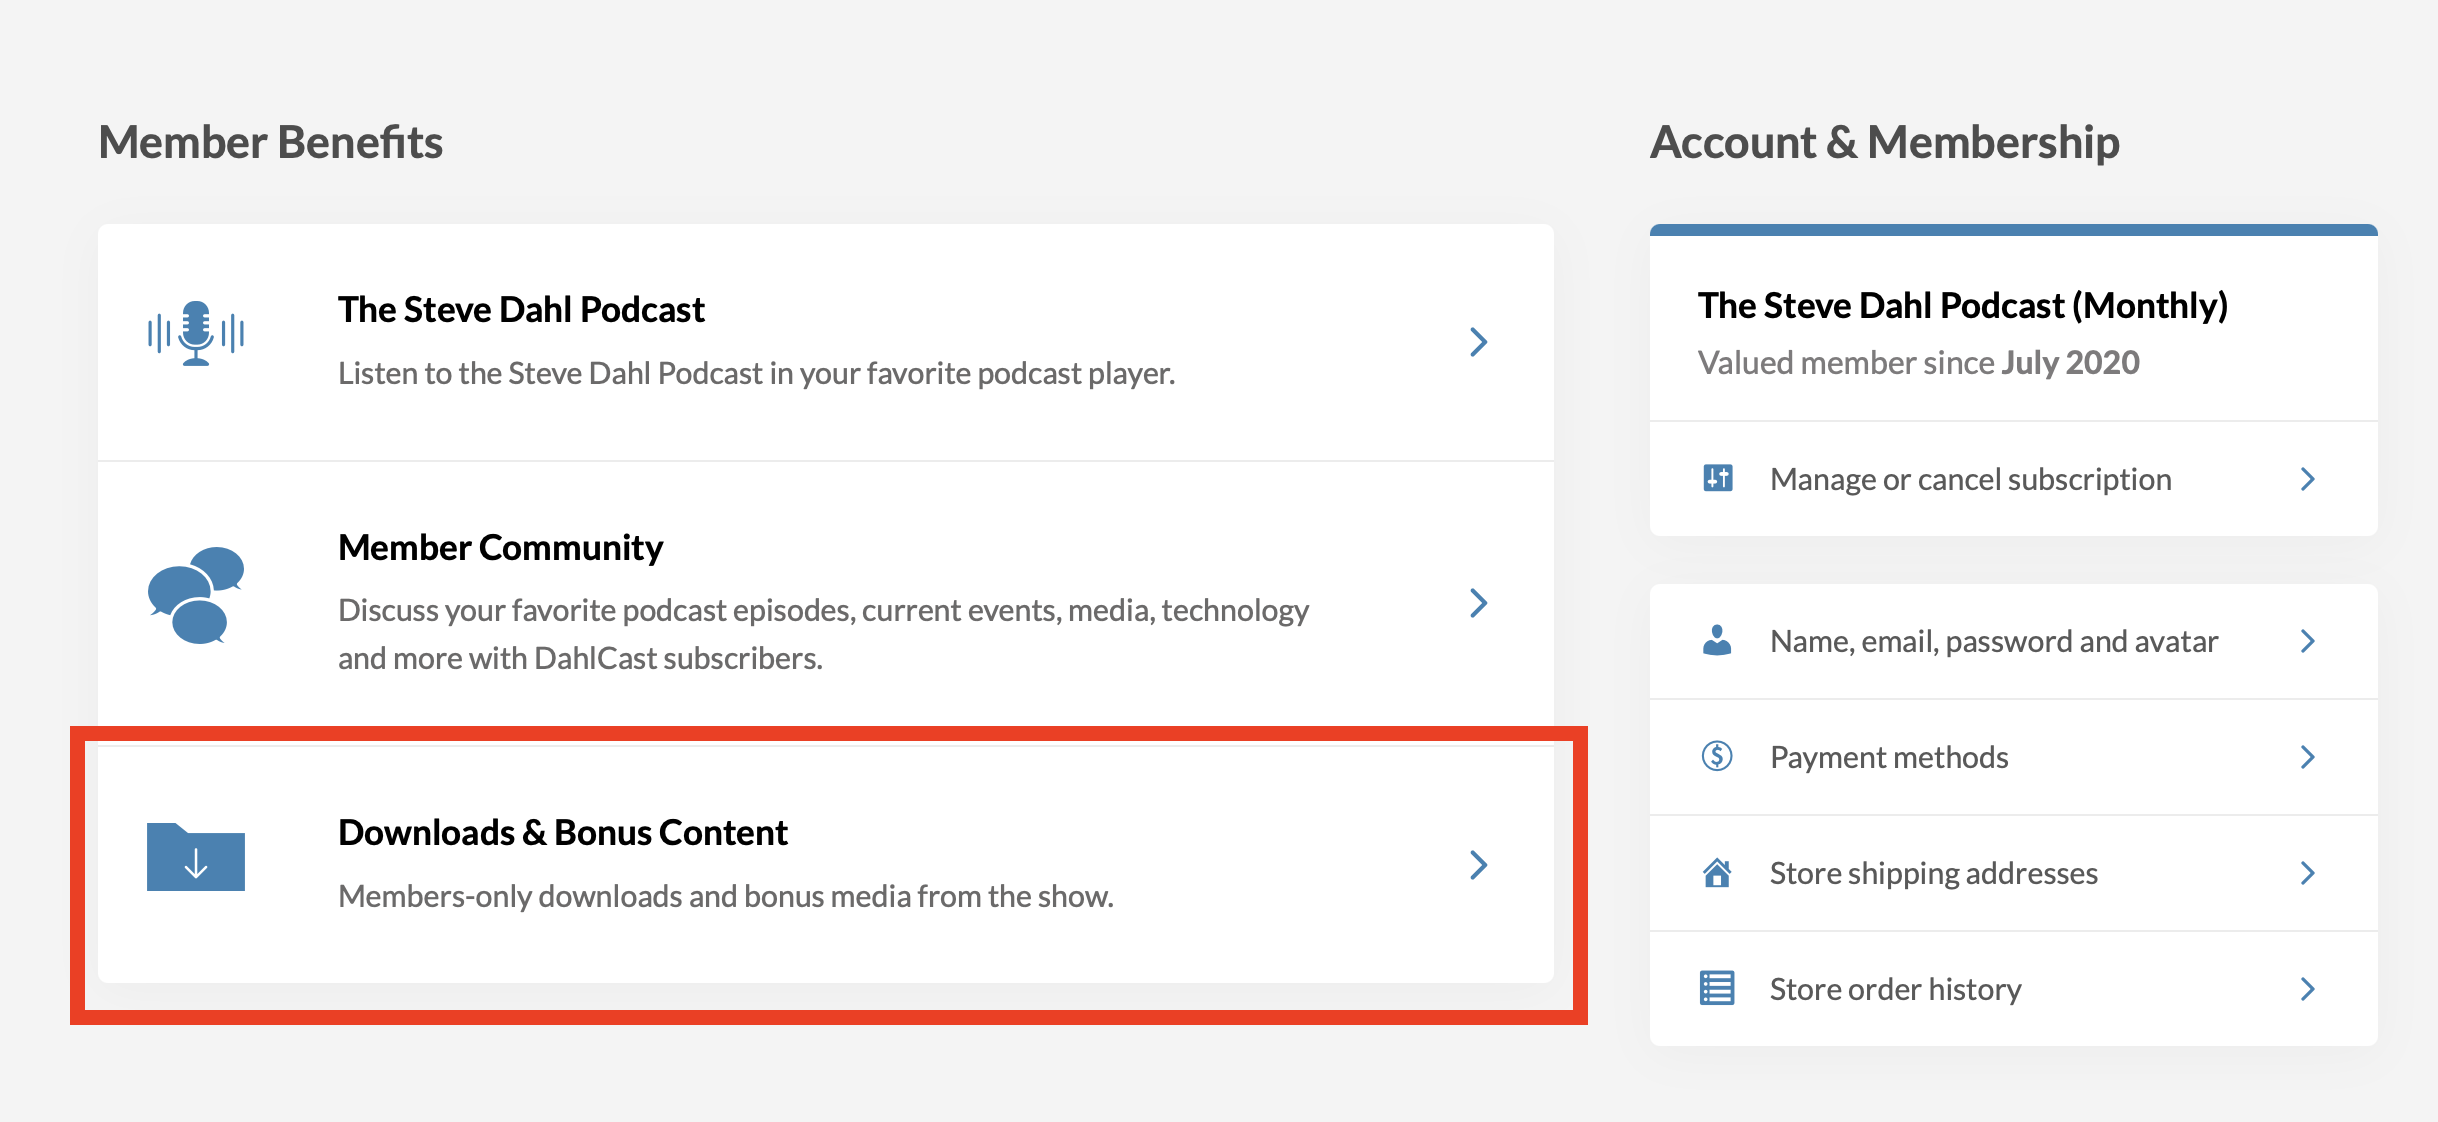Screen dimensions: 2438x1122
Task: Open the Member Community title link
Action: [x=500, y=548]
